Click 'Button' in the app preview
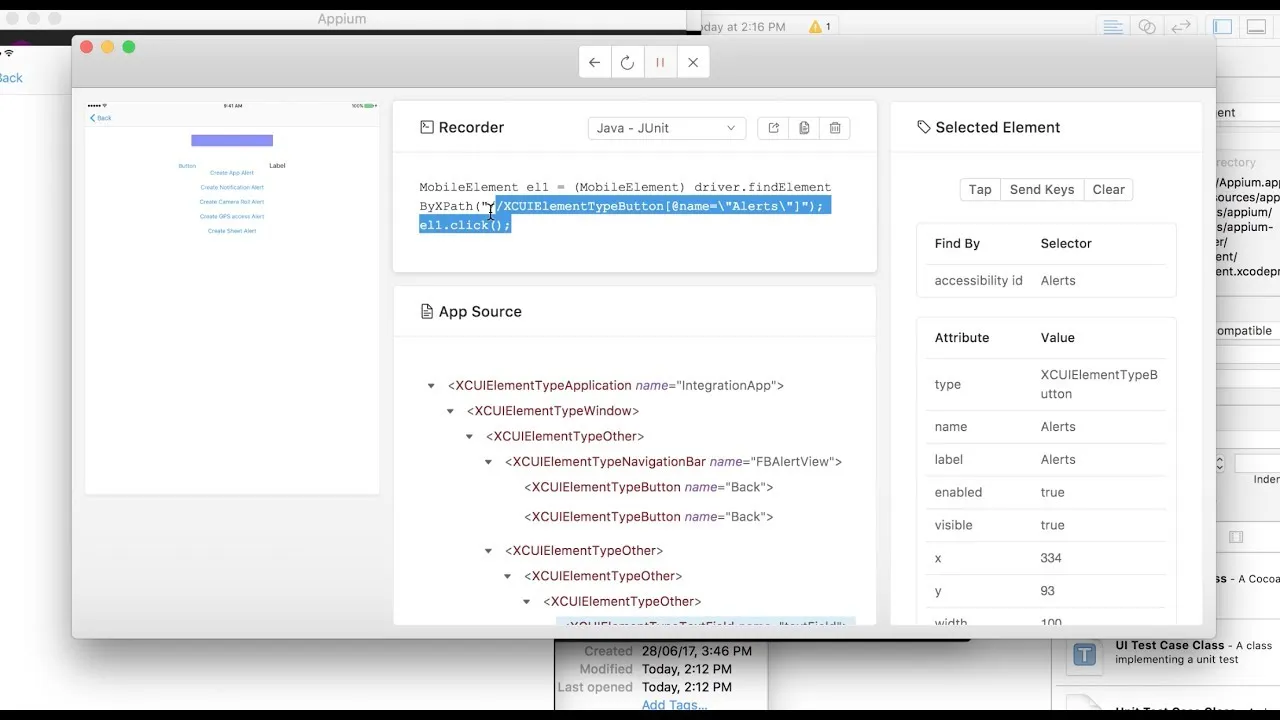Image resolution: width=1280 pixels, height=720 pixels. point(187,166)
